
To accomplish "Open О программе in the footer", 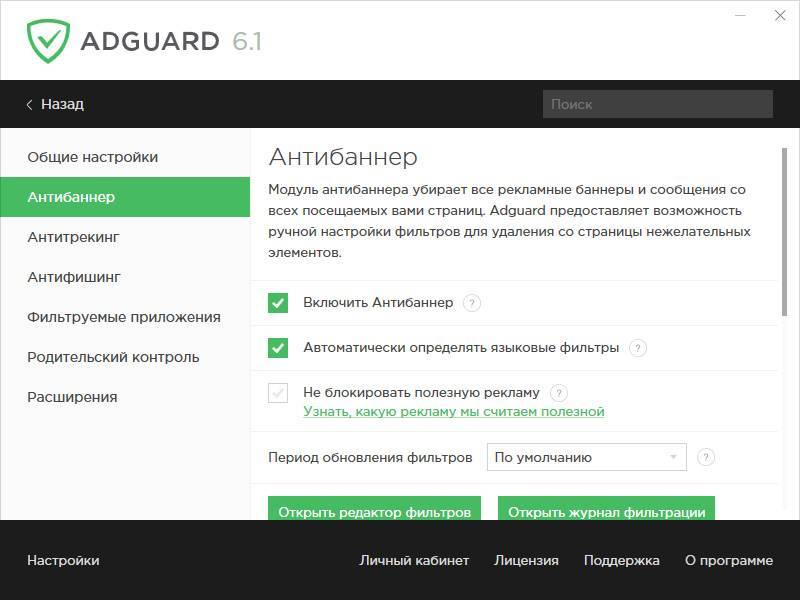I will 729,560.
